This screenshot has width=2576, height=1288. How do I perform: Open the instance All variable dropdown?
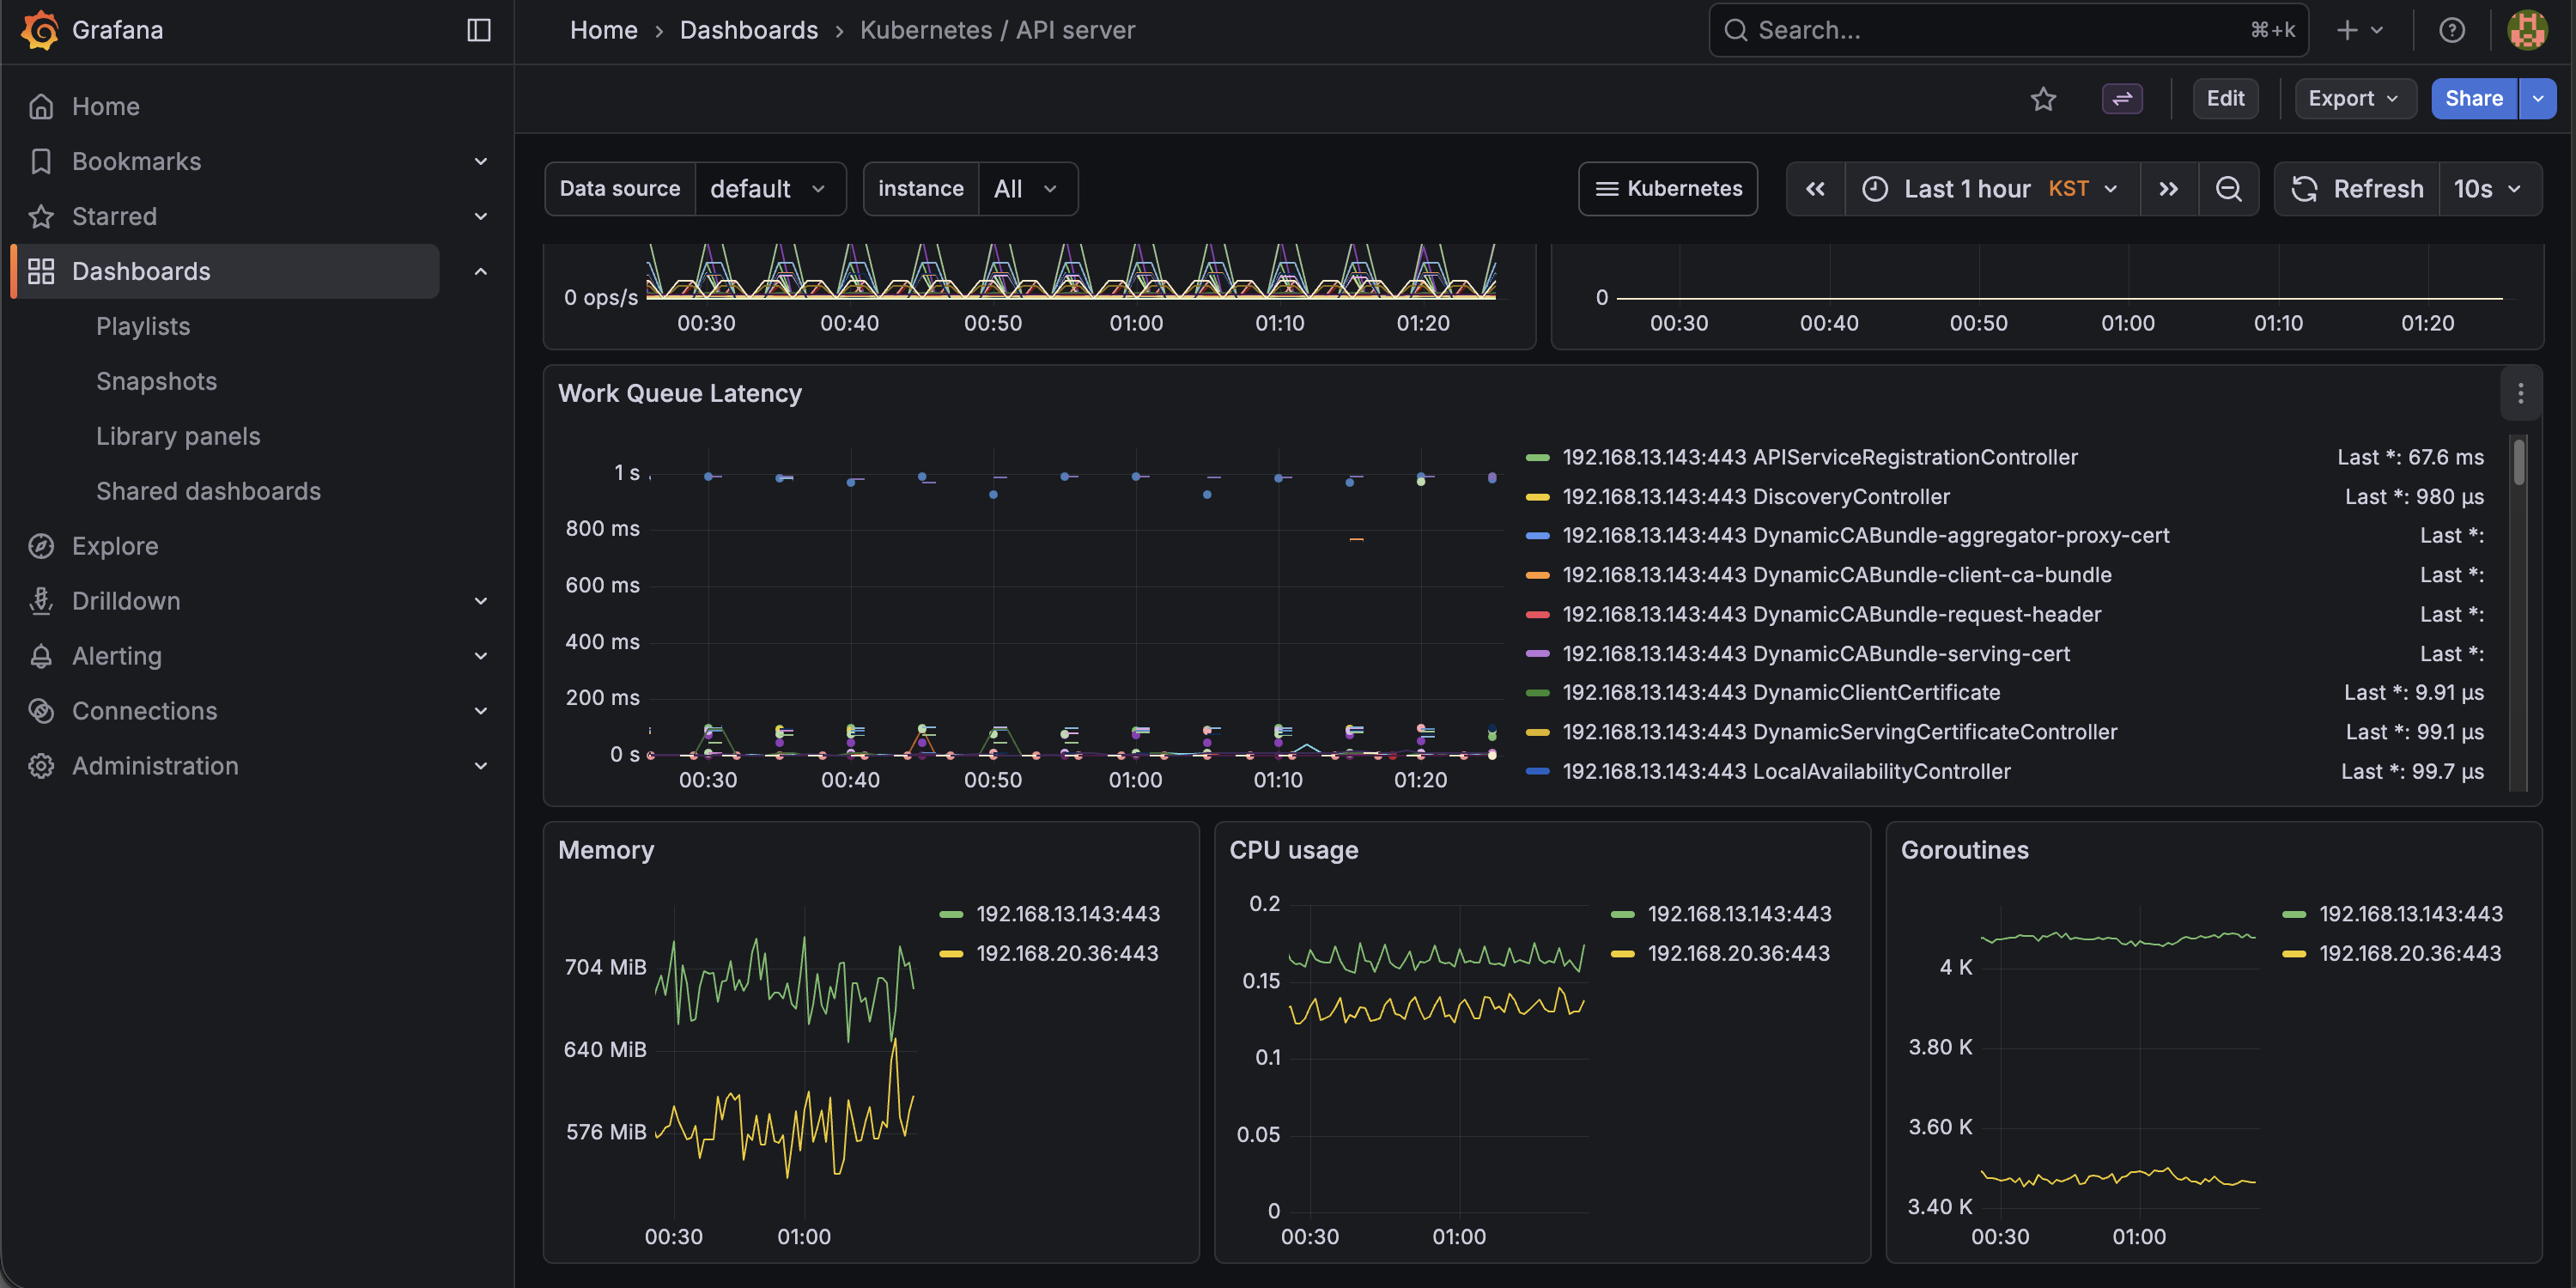pyautogui.click(x=1026, y=189)
